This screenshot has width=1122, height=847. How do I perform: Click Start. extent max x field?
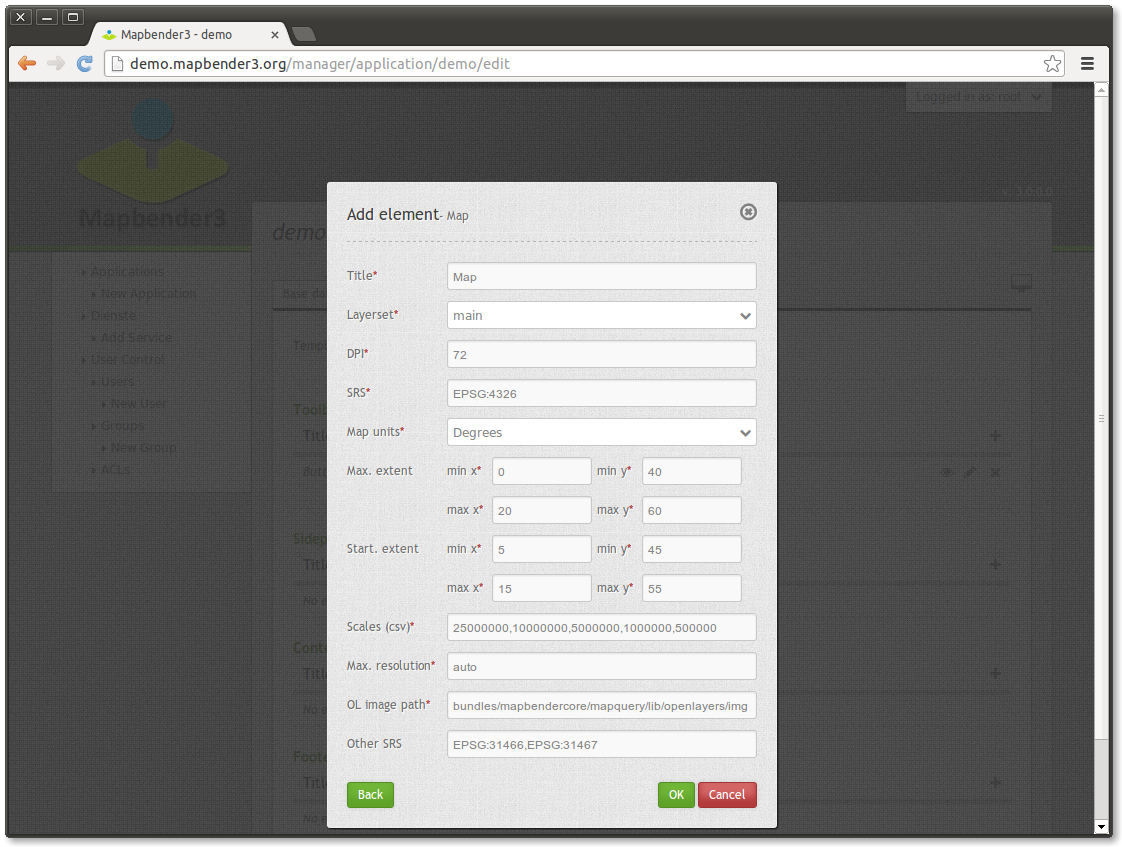pyautogui.click(x=542, y=588)
